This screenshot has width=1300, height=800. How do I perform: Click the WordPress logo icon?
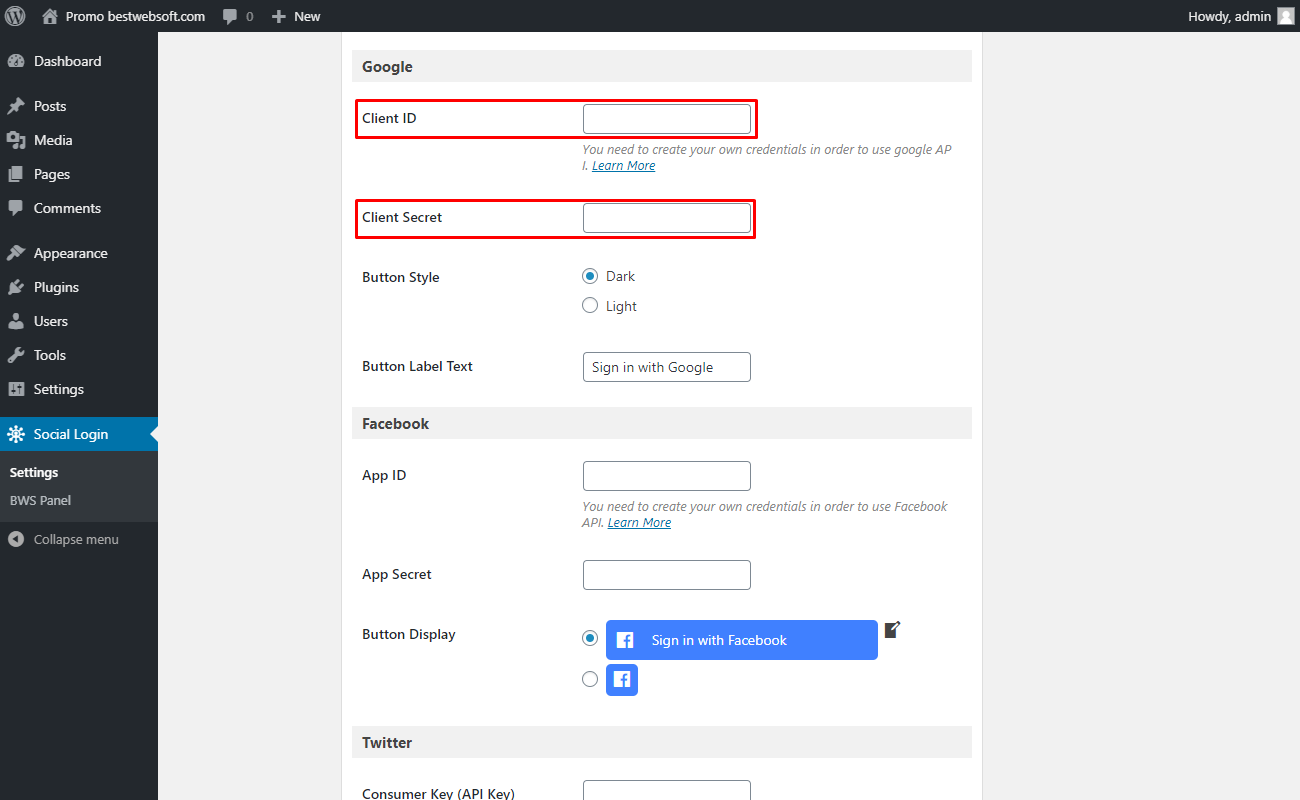[15, 16]
